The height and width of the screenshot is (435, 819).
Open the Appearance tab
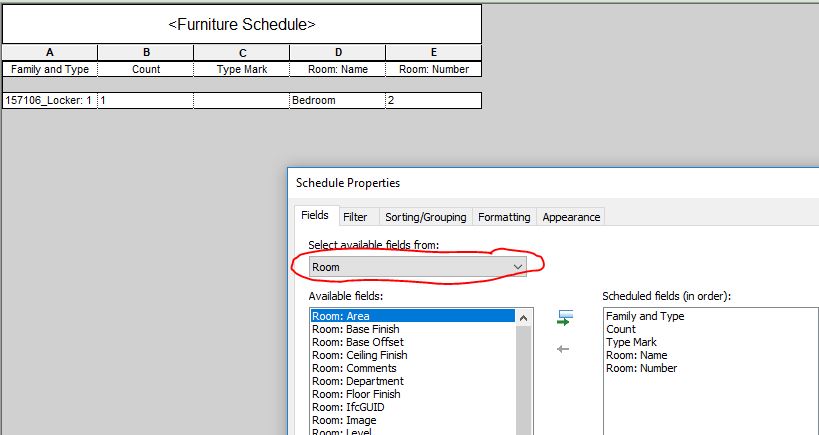[571, 217]
